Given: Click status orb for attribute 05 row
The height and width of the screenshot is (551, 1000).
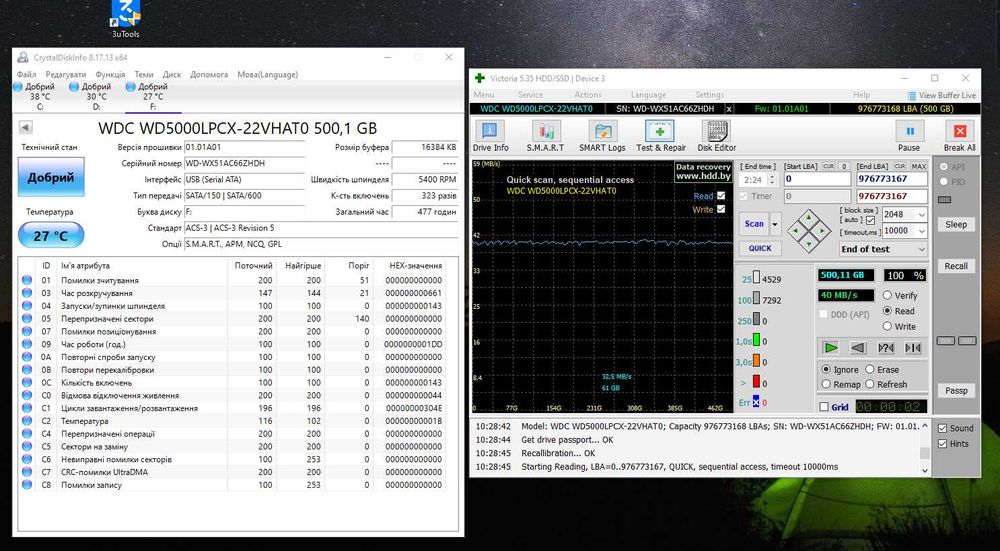Looking at the screenshot, I should 27,318.
